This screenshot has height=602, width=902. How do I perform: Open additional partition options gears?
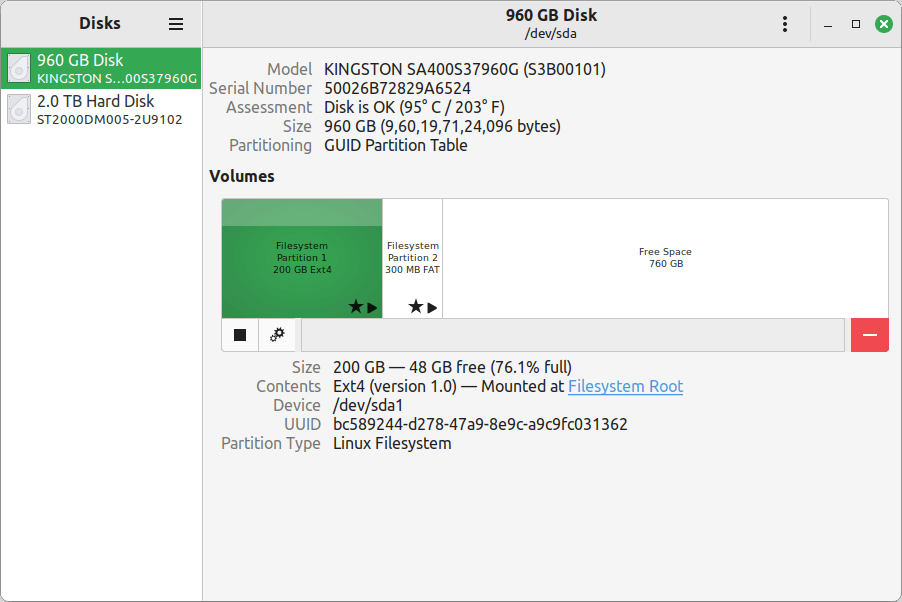(x=277, y=335)
